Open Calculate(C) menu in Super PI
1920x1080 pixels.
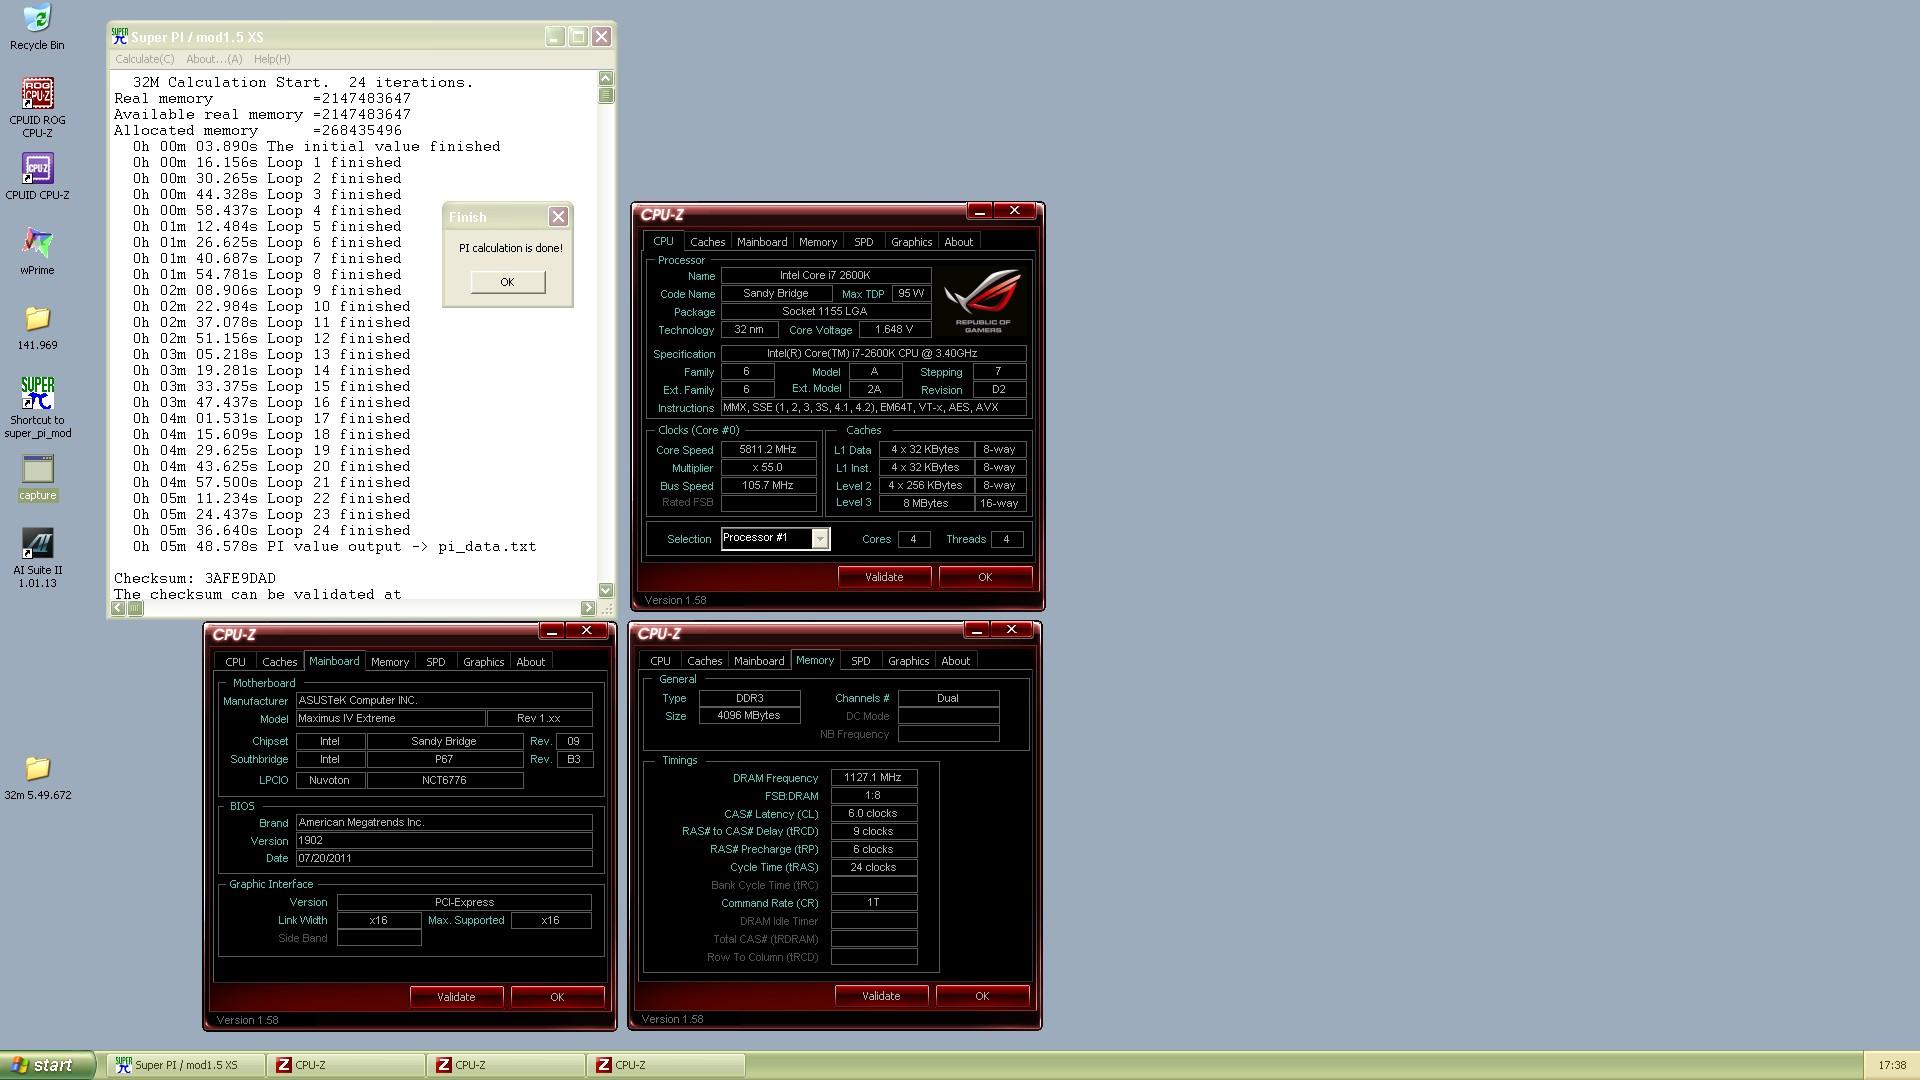coord(145,59)
